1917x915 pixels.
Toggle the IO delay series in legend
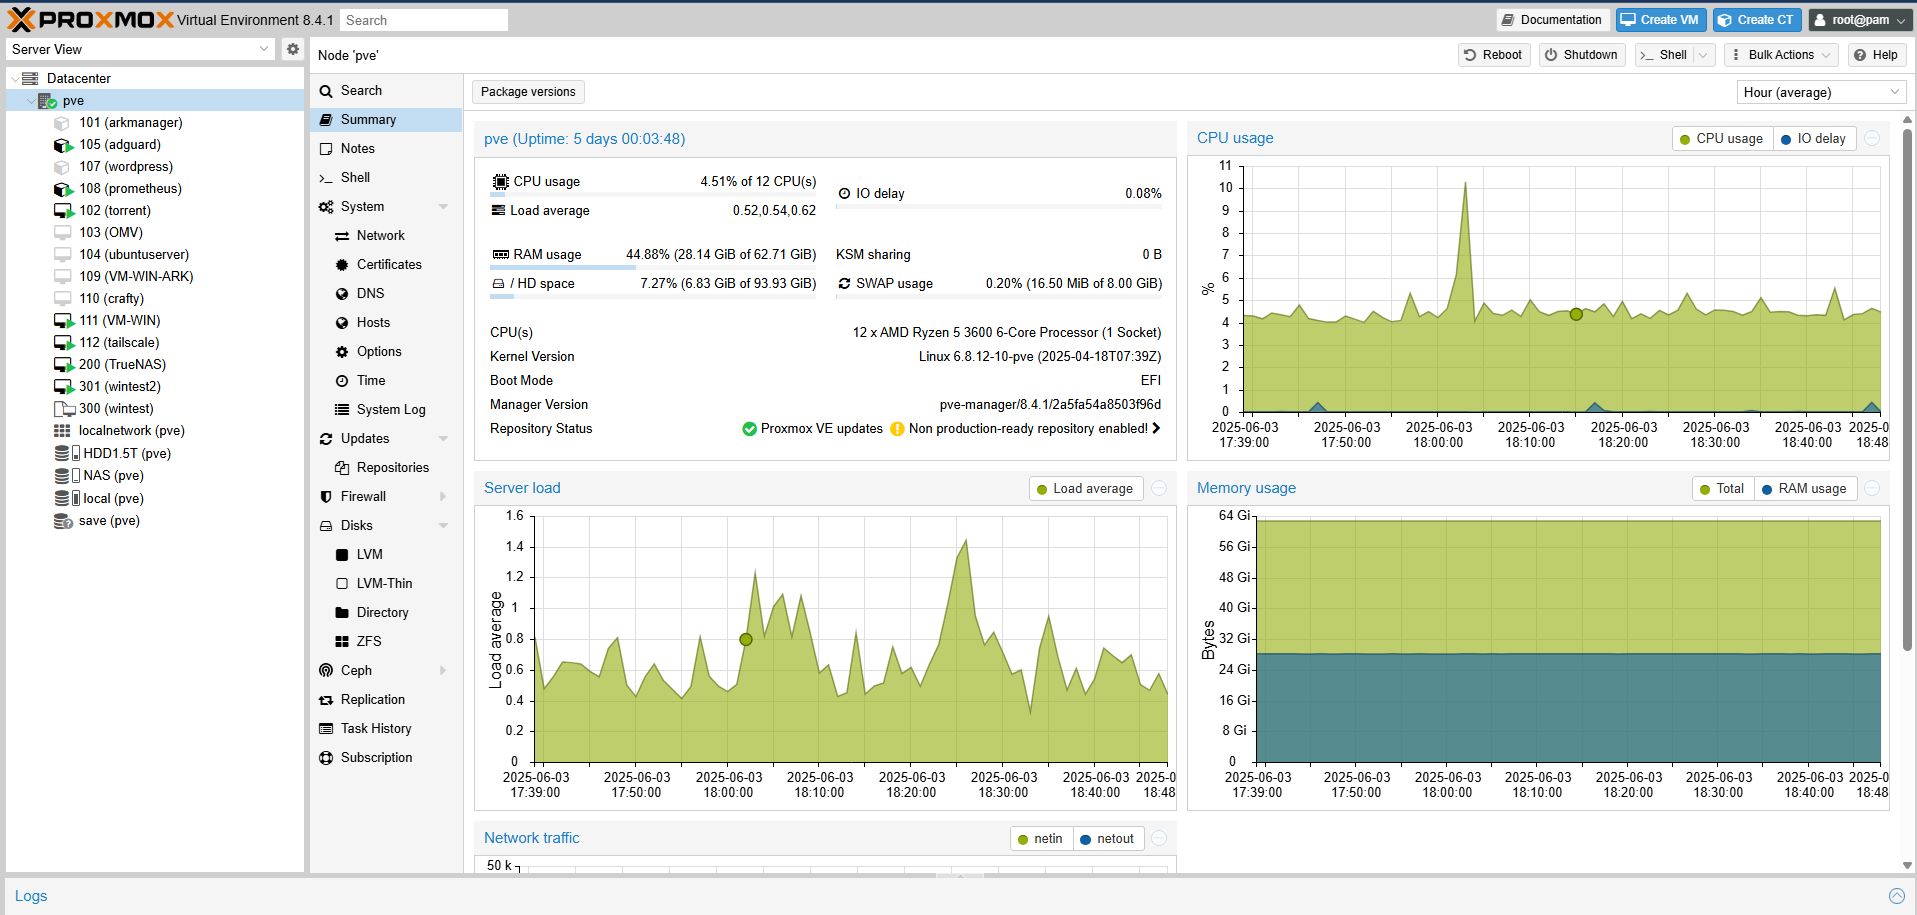coord(1814,139)
